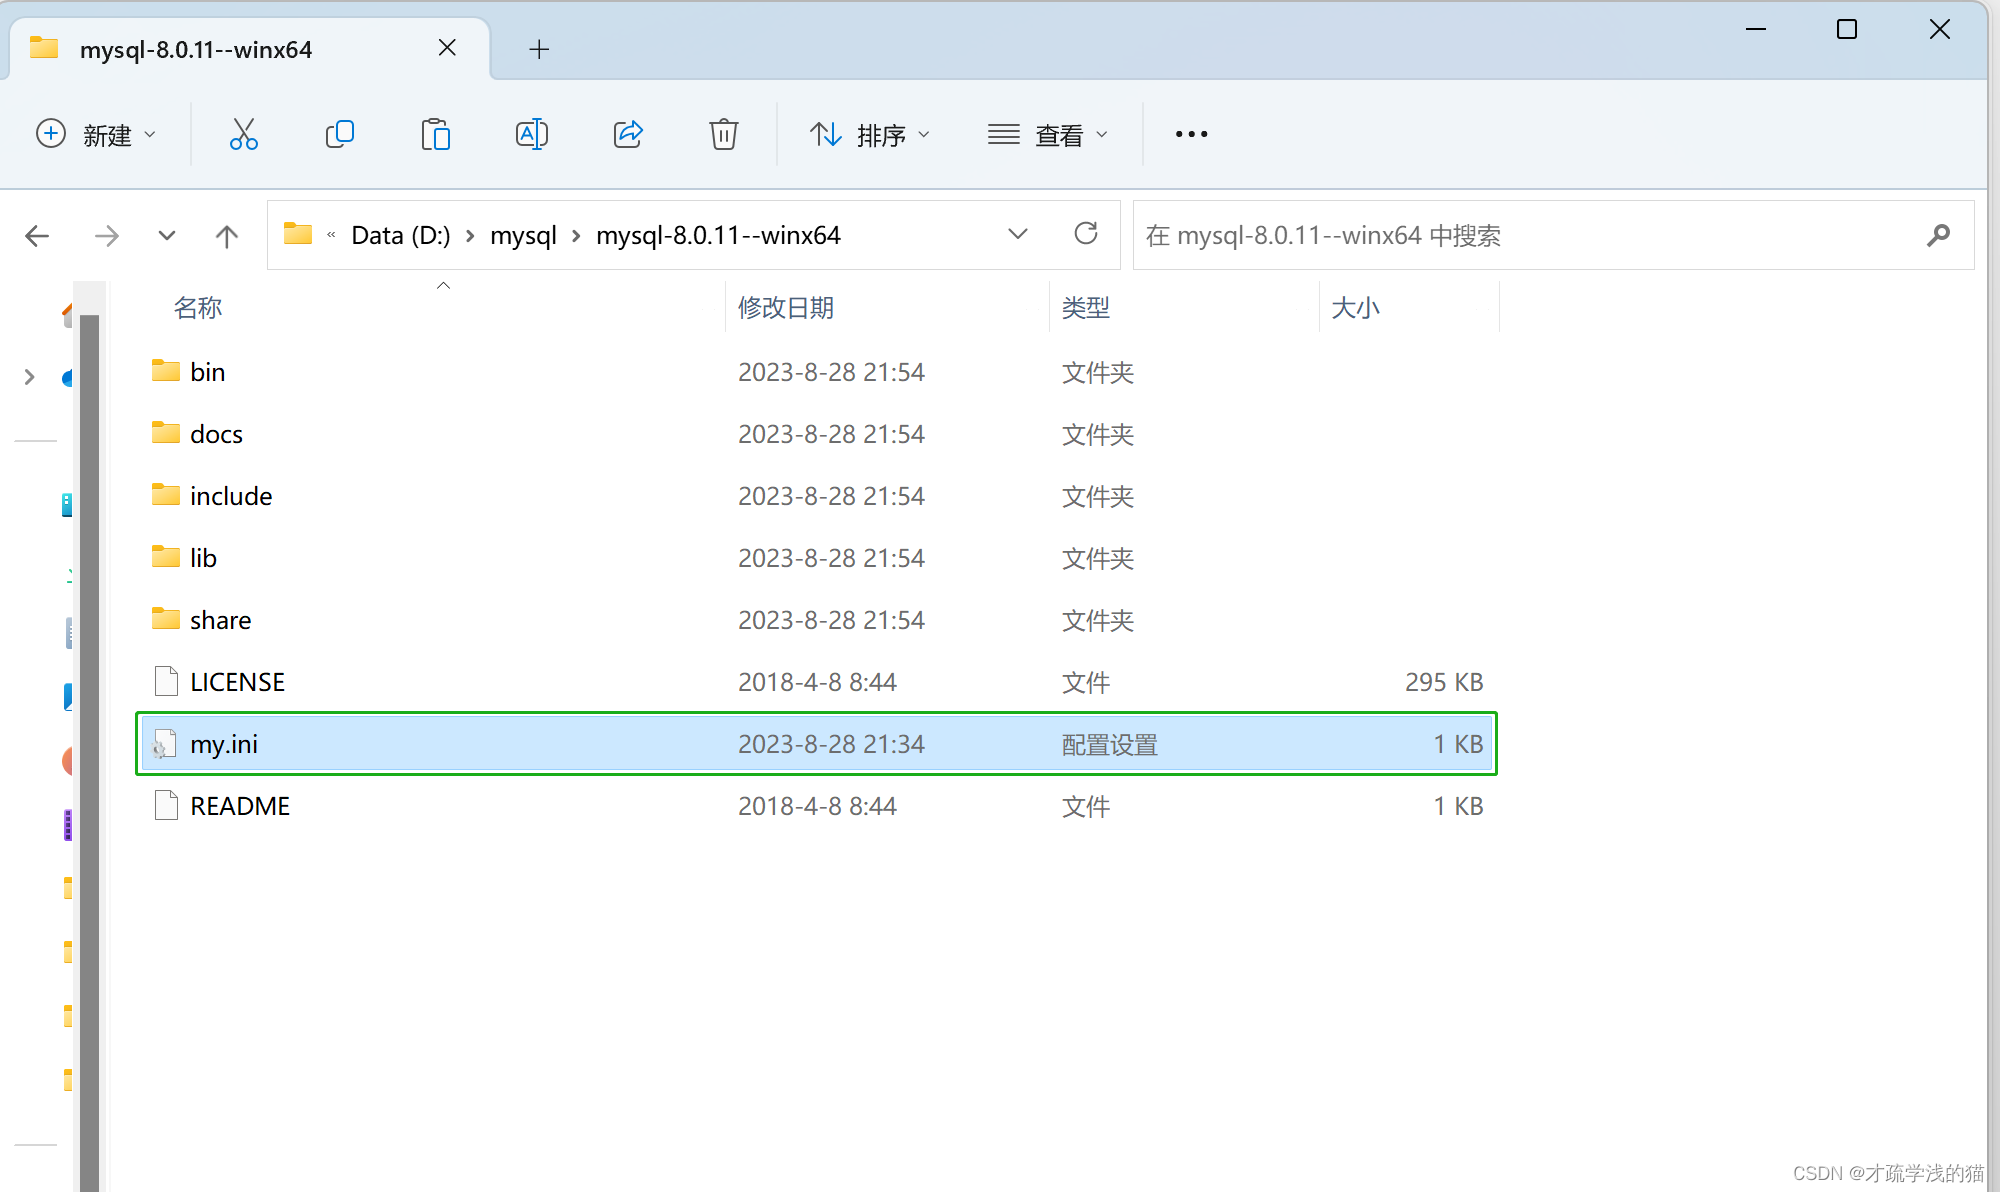This screenshot has height=1192, width=2000.
Task: Open the three-dots more options menu
Action: 1191,134
